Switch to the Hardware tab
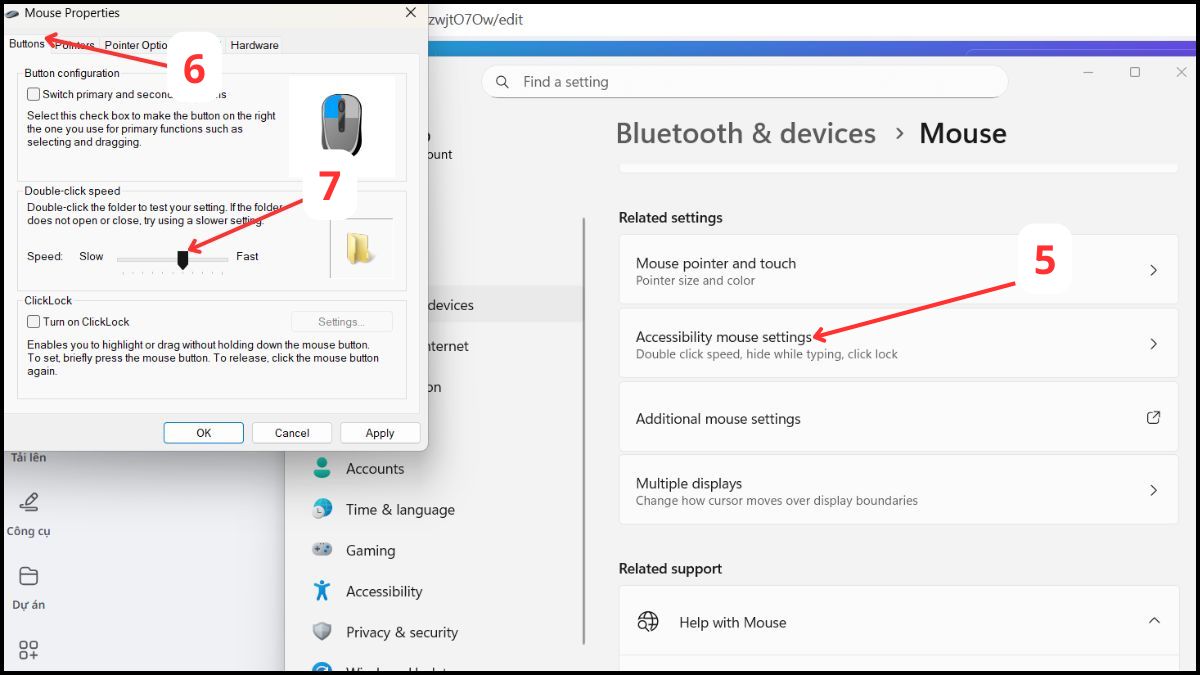 [255, 45]
